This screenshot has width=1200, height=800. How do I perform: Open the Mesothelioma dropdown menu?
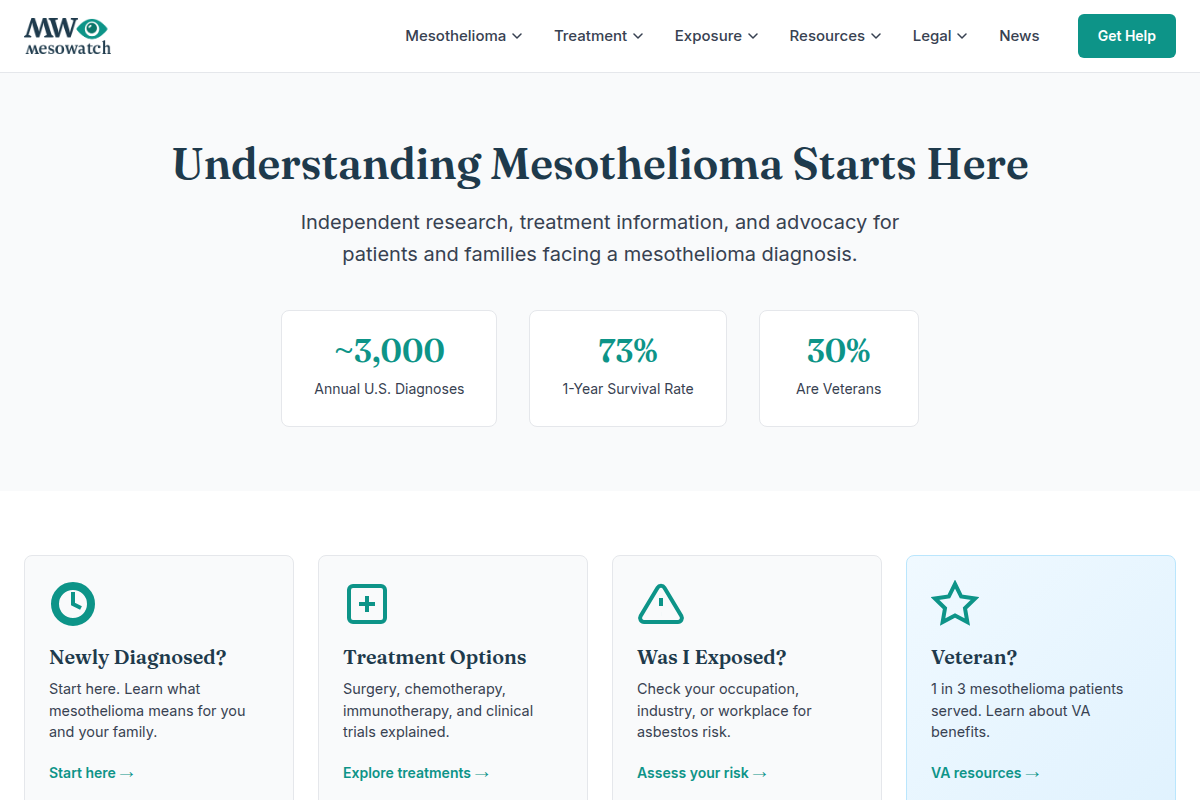463,35
